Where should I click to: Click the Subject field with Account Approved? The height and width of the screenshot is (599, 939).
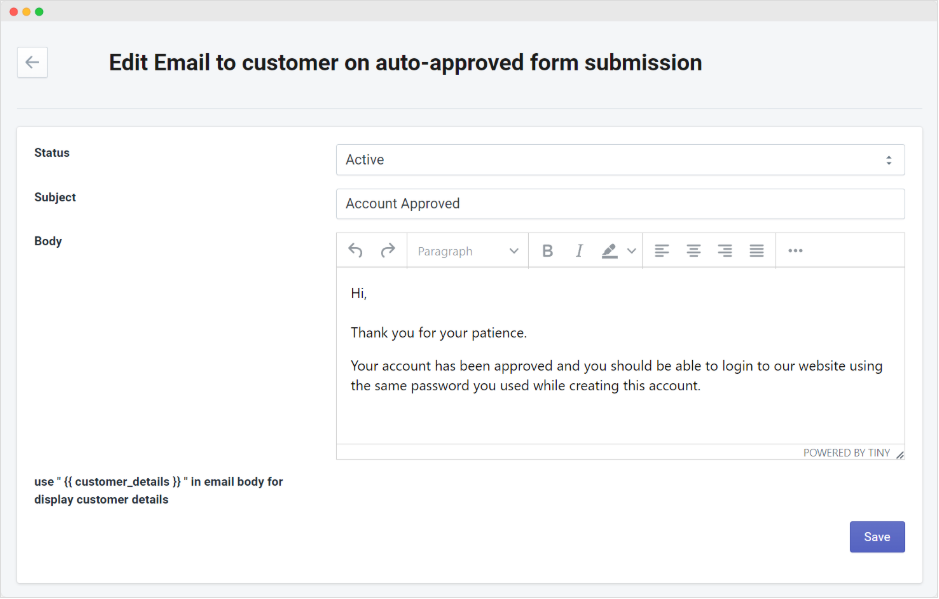coord(620,204)
